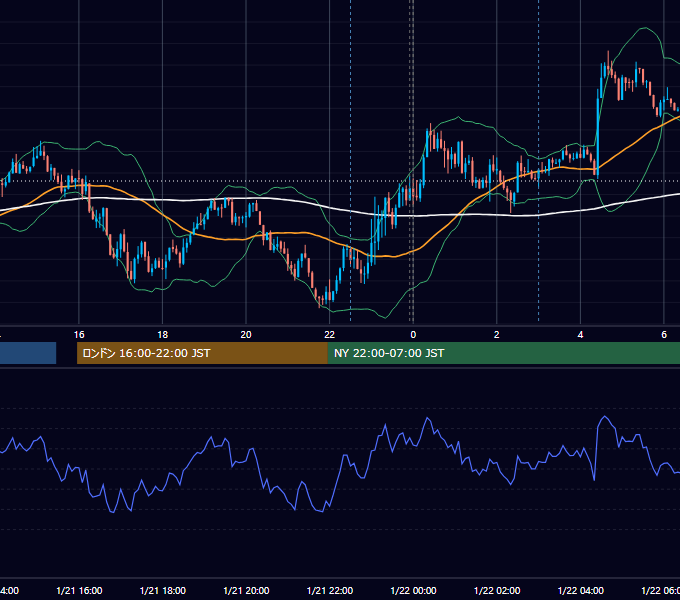Click the 0 hour label on price chart axis

413,335
